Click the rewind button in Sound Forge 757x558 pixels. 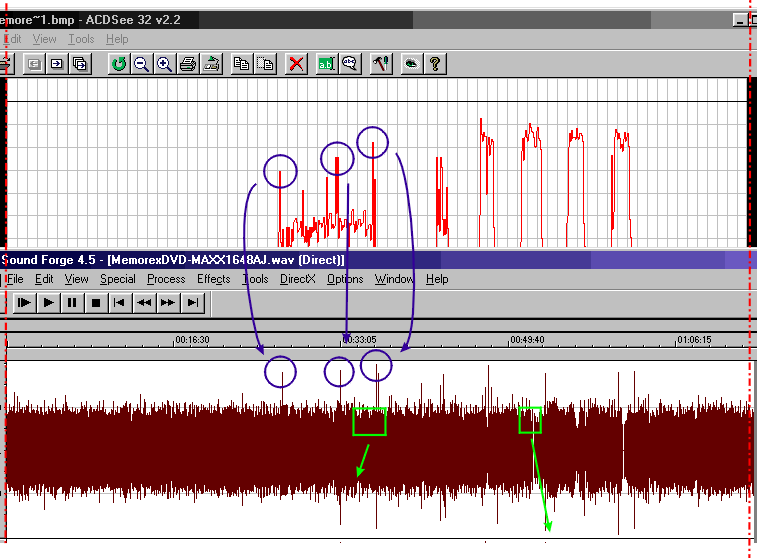click(x=144, y=303)
